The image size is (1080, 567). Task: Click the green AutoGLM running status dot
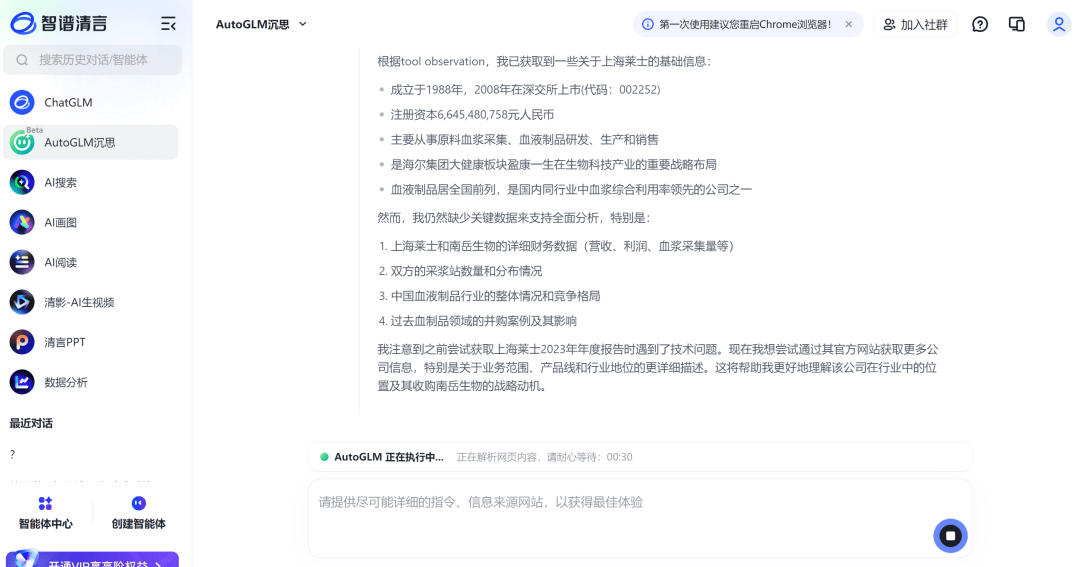coord(324,457)
